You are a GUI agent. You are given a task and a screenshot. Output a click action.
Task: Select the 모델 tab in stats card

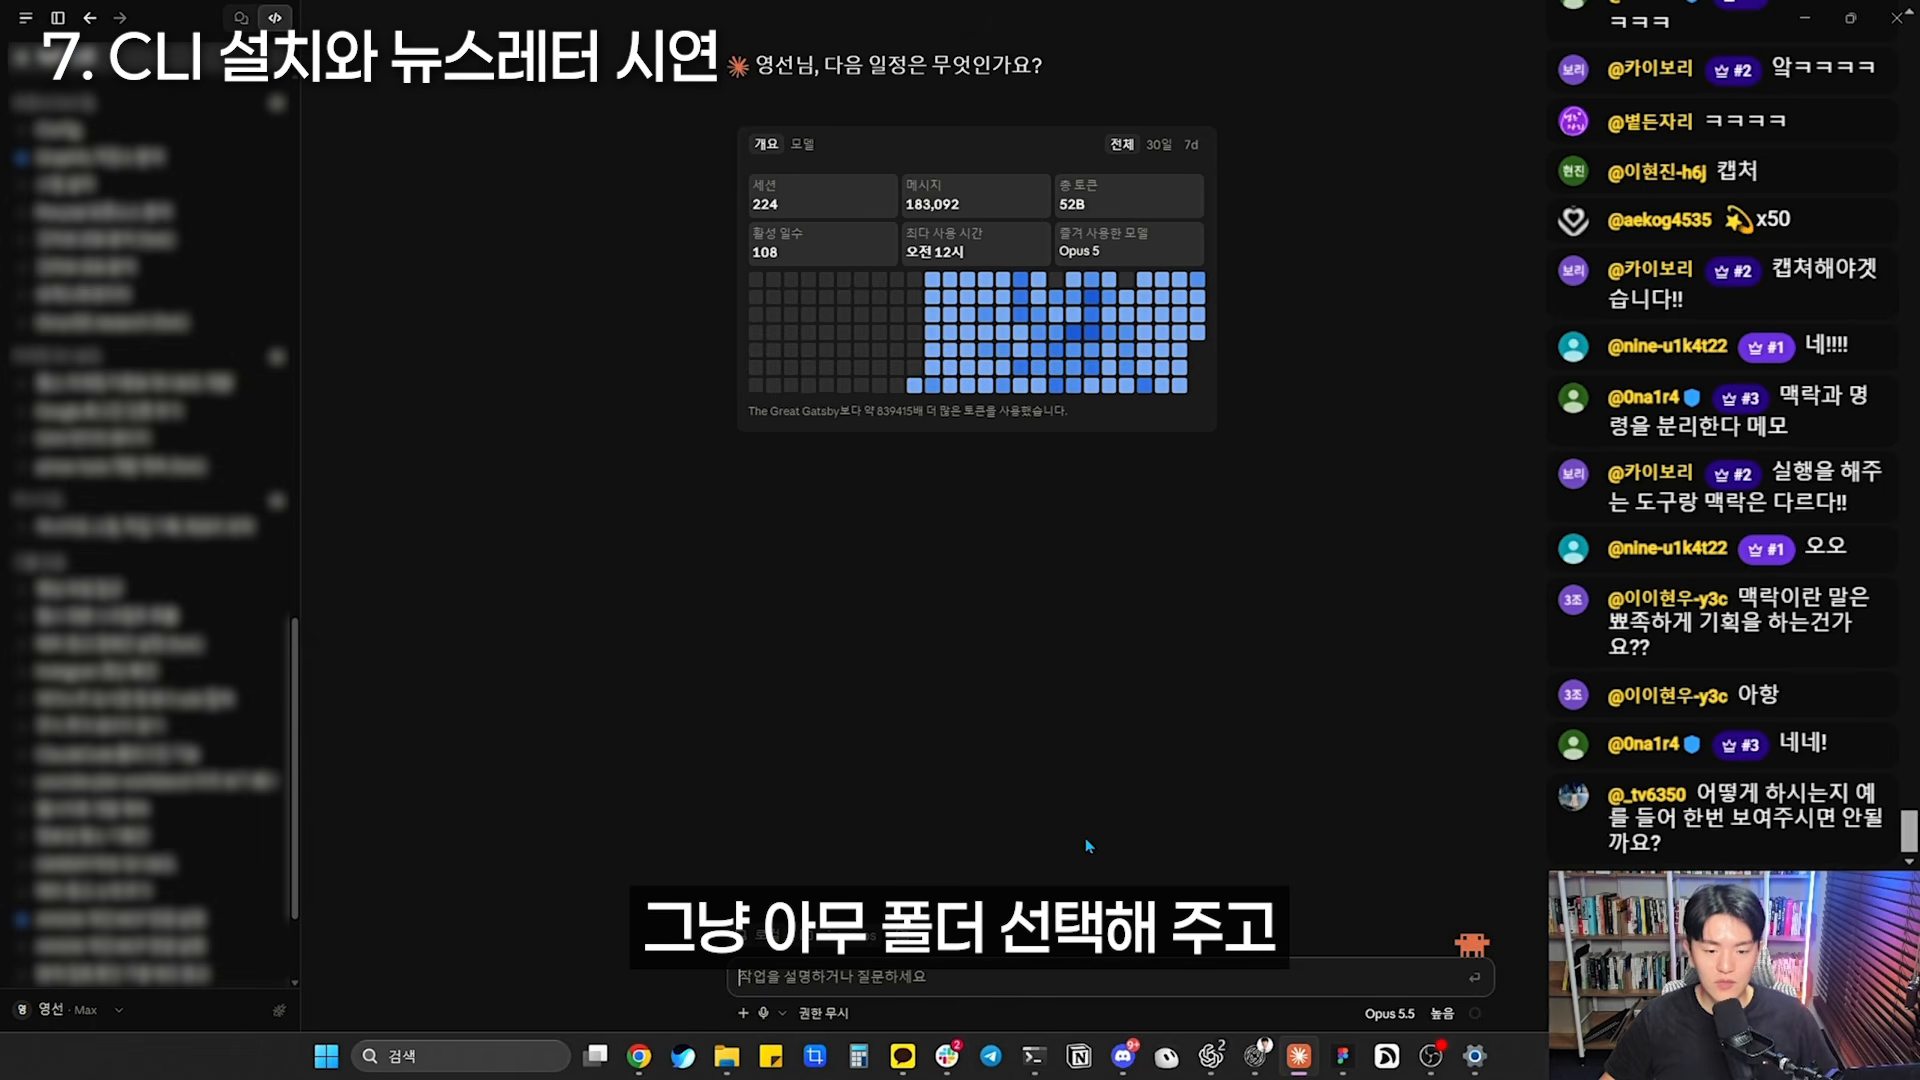[x=802, y=144]
